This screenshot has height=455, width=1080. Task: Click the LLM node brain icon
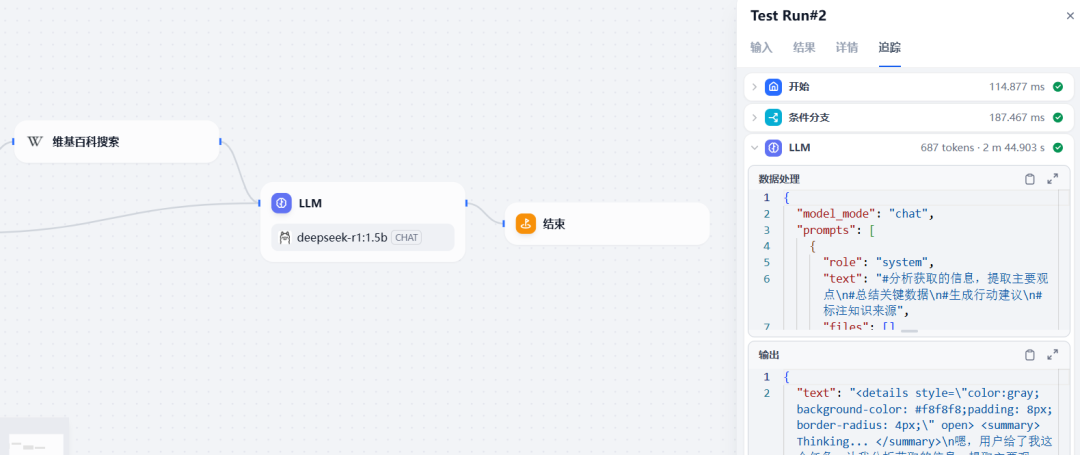280,203
